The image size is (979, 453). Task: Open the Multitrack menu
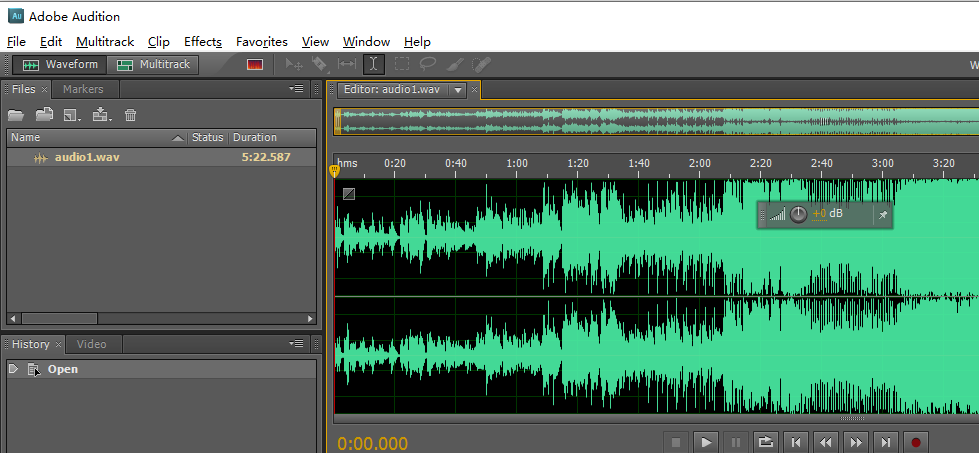coord(105,42)
